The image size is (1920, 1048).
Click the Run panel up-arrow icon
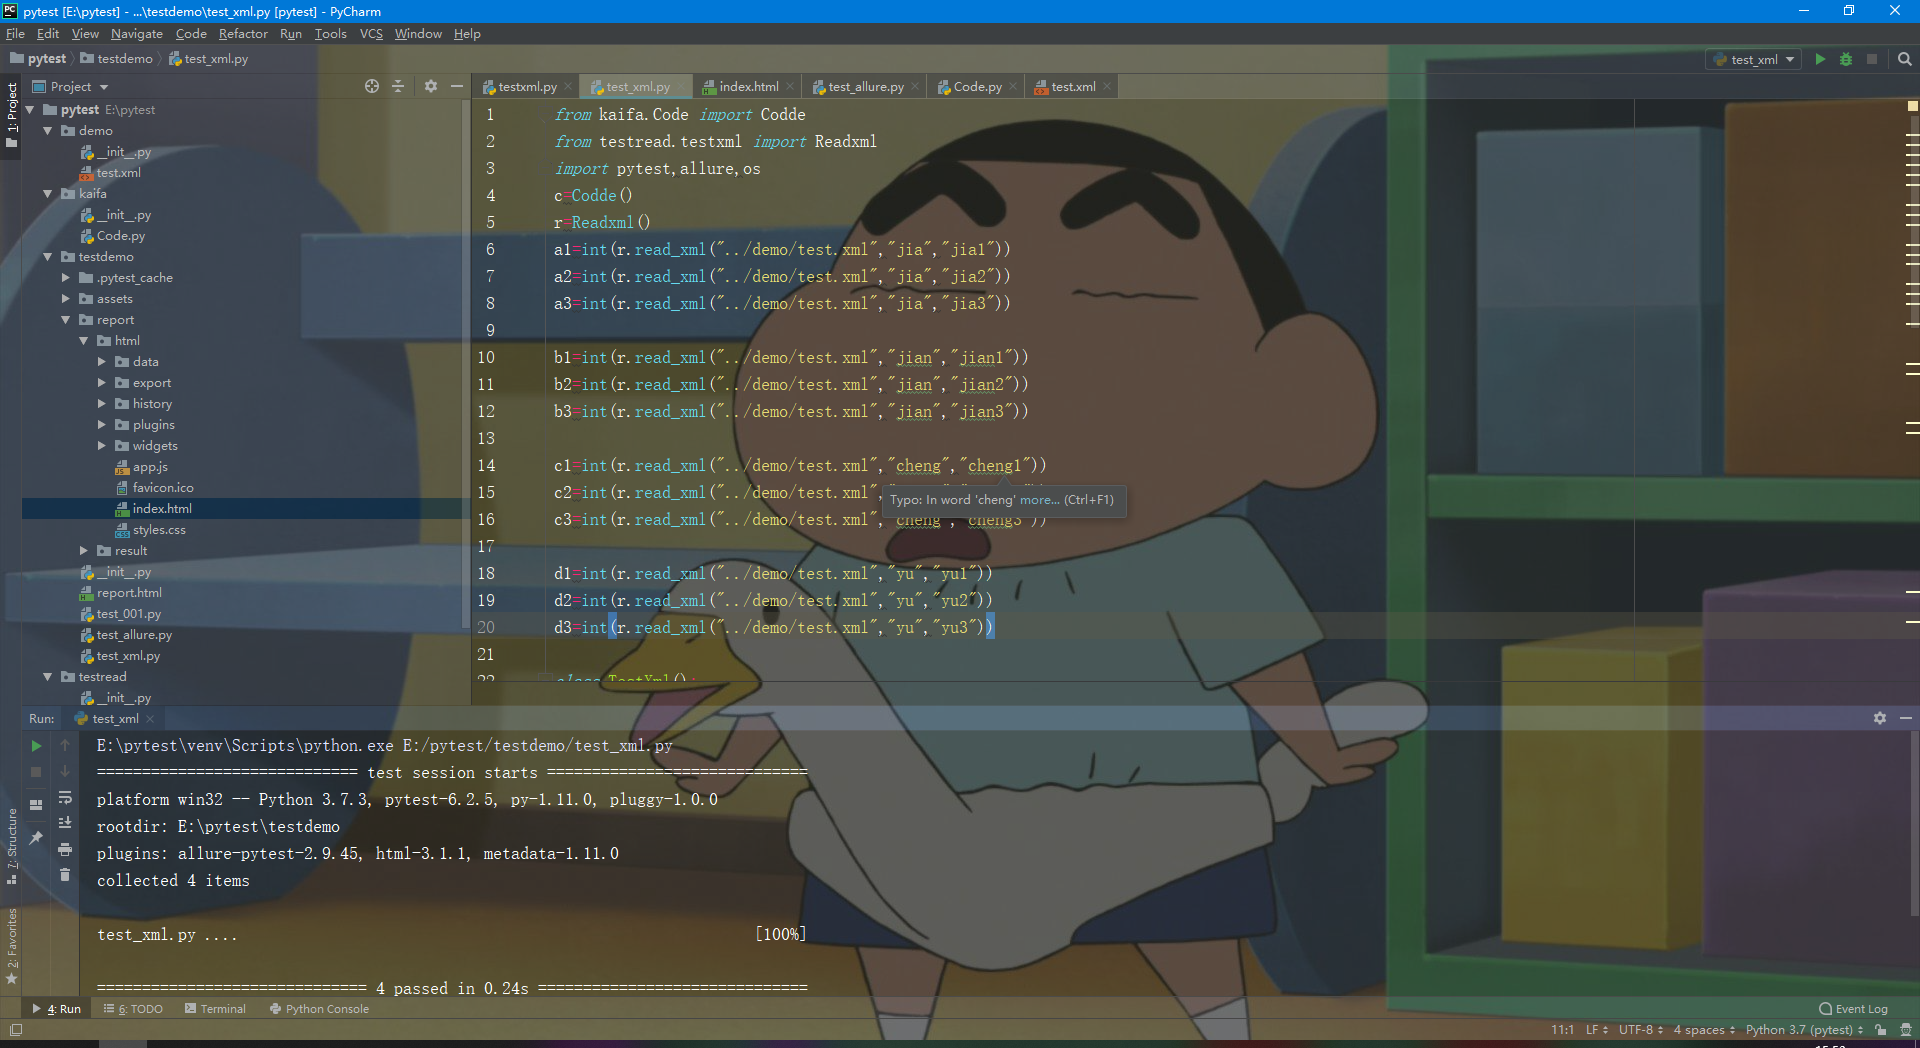tap(65, 746)
